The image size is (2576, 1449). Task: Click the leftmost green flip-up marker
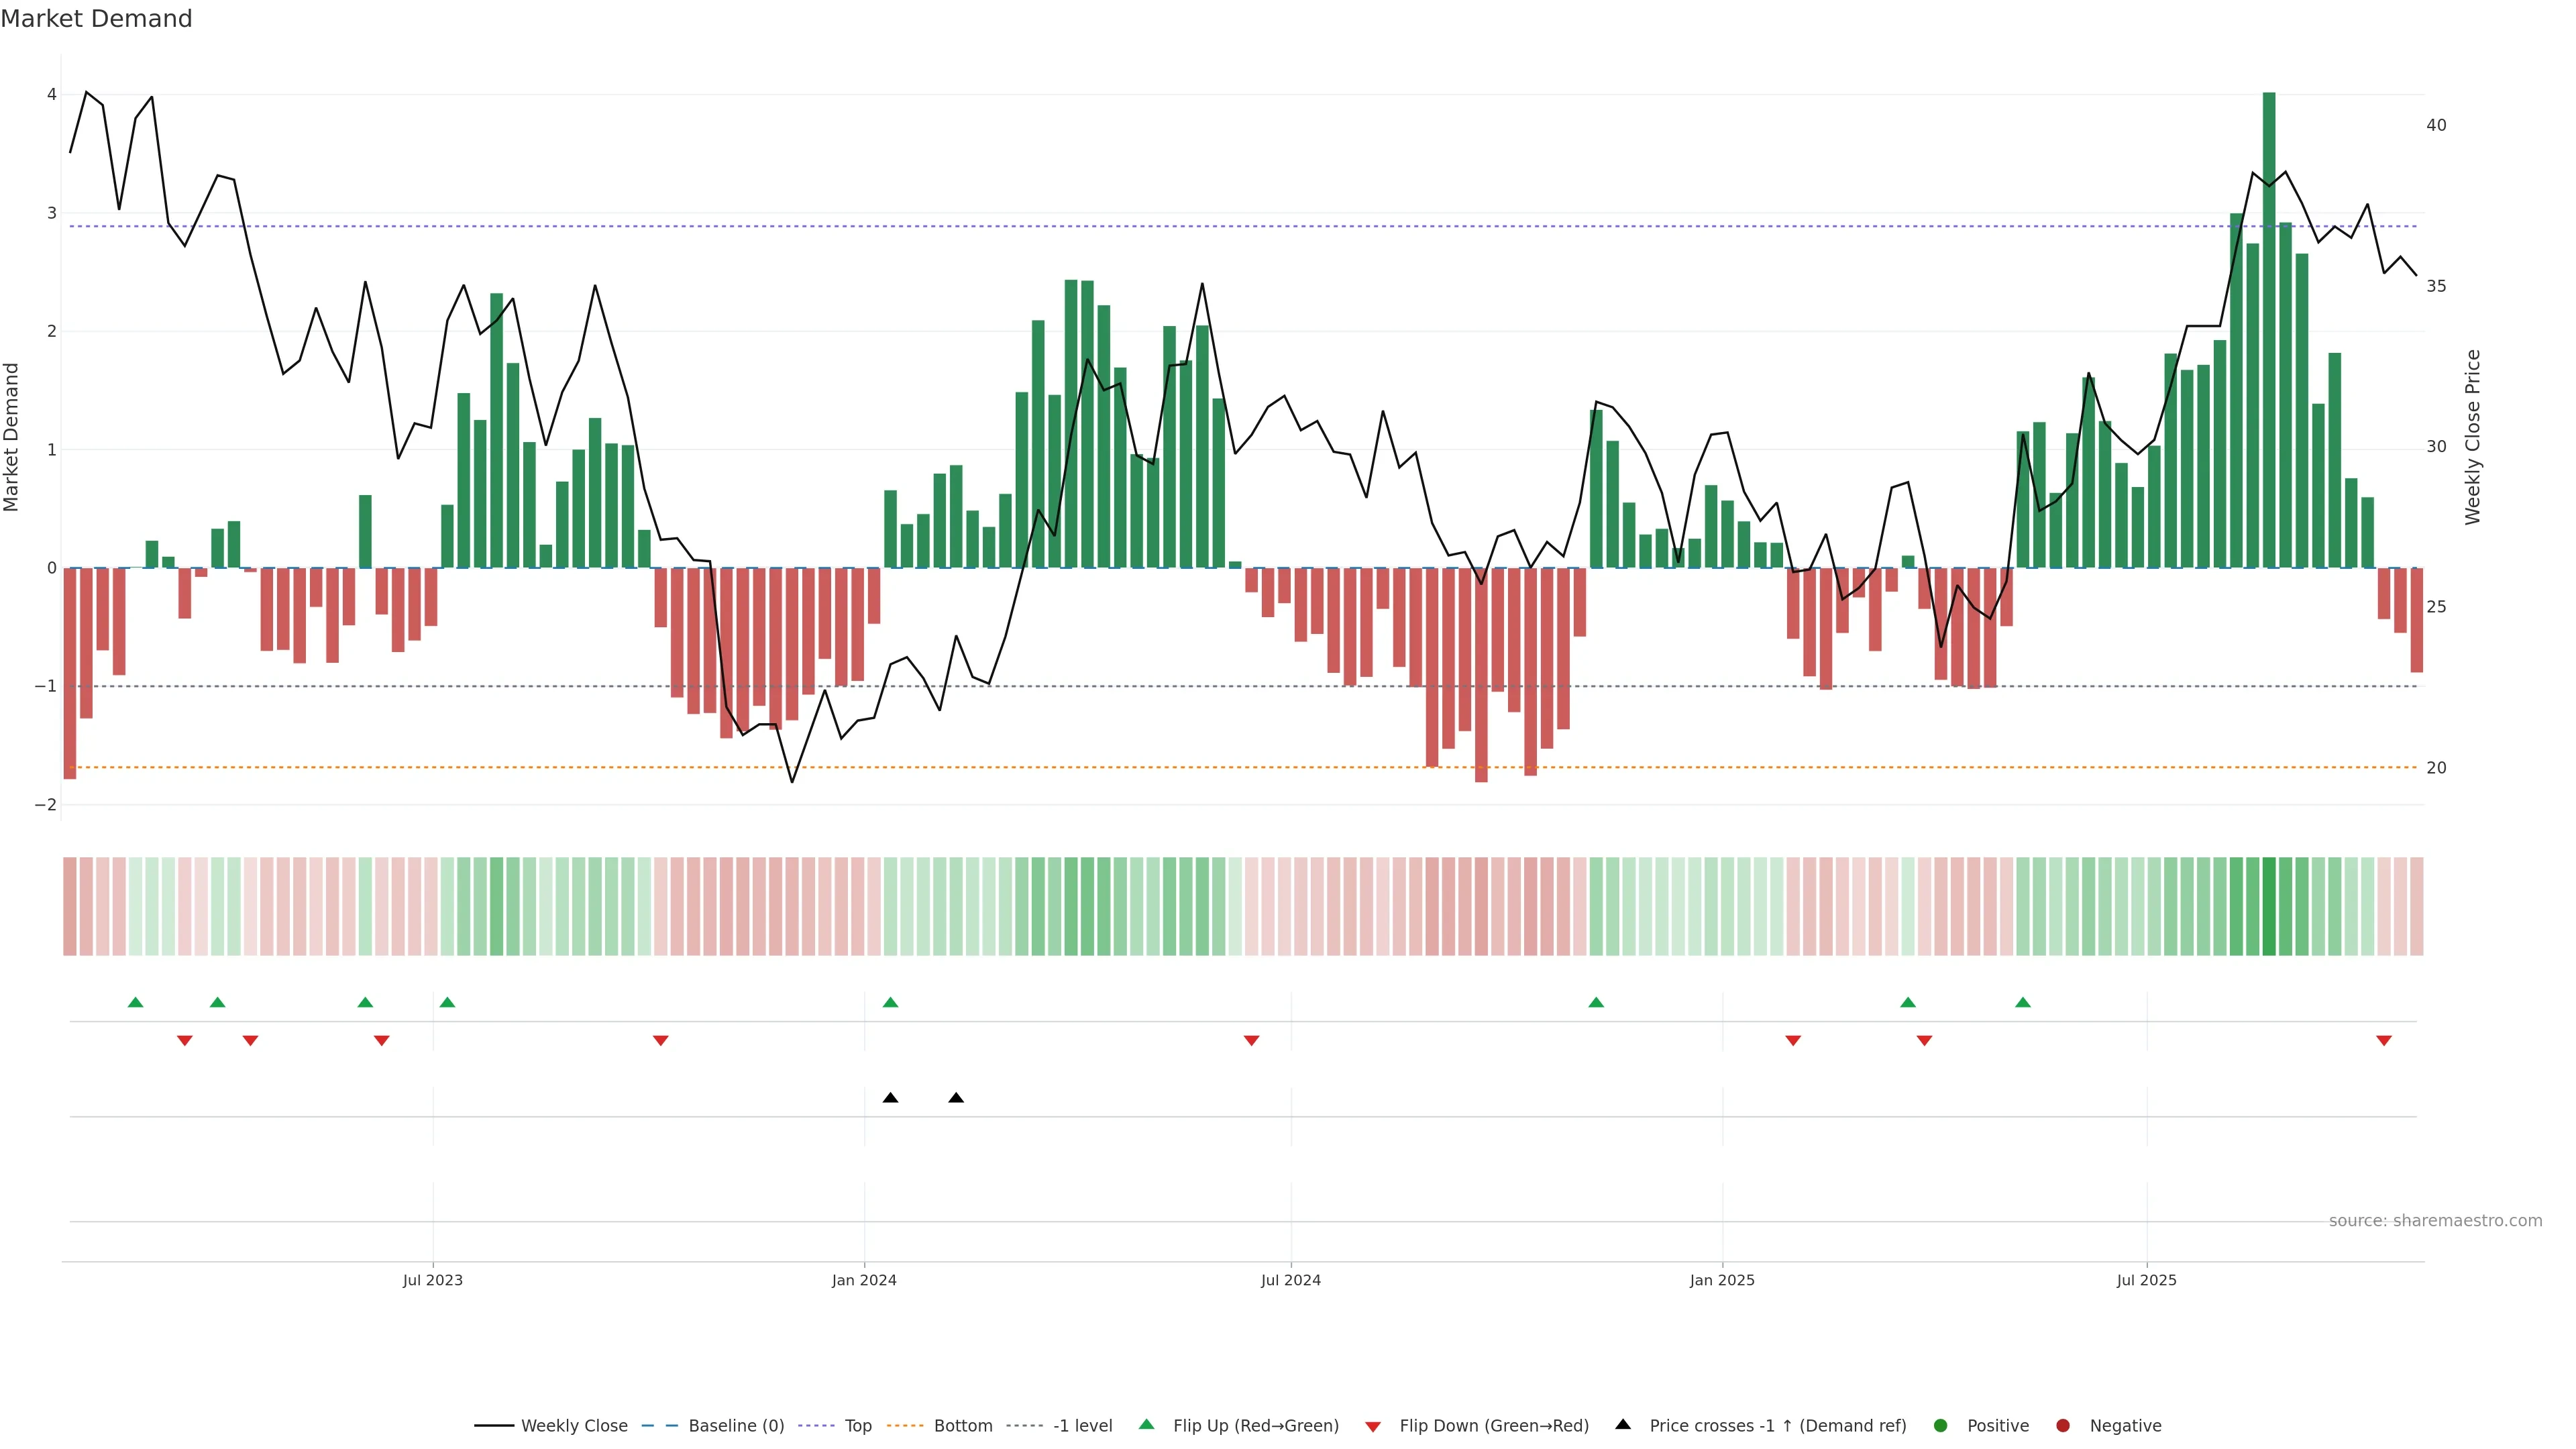point(136,1002)
